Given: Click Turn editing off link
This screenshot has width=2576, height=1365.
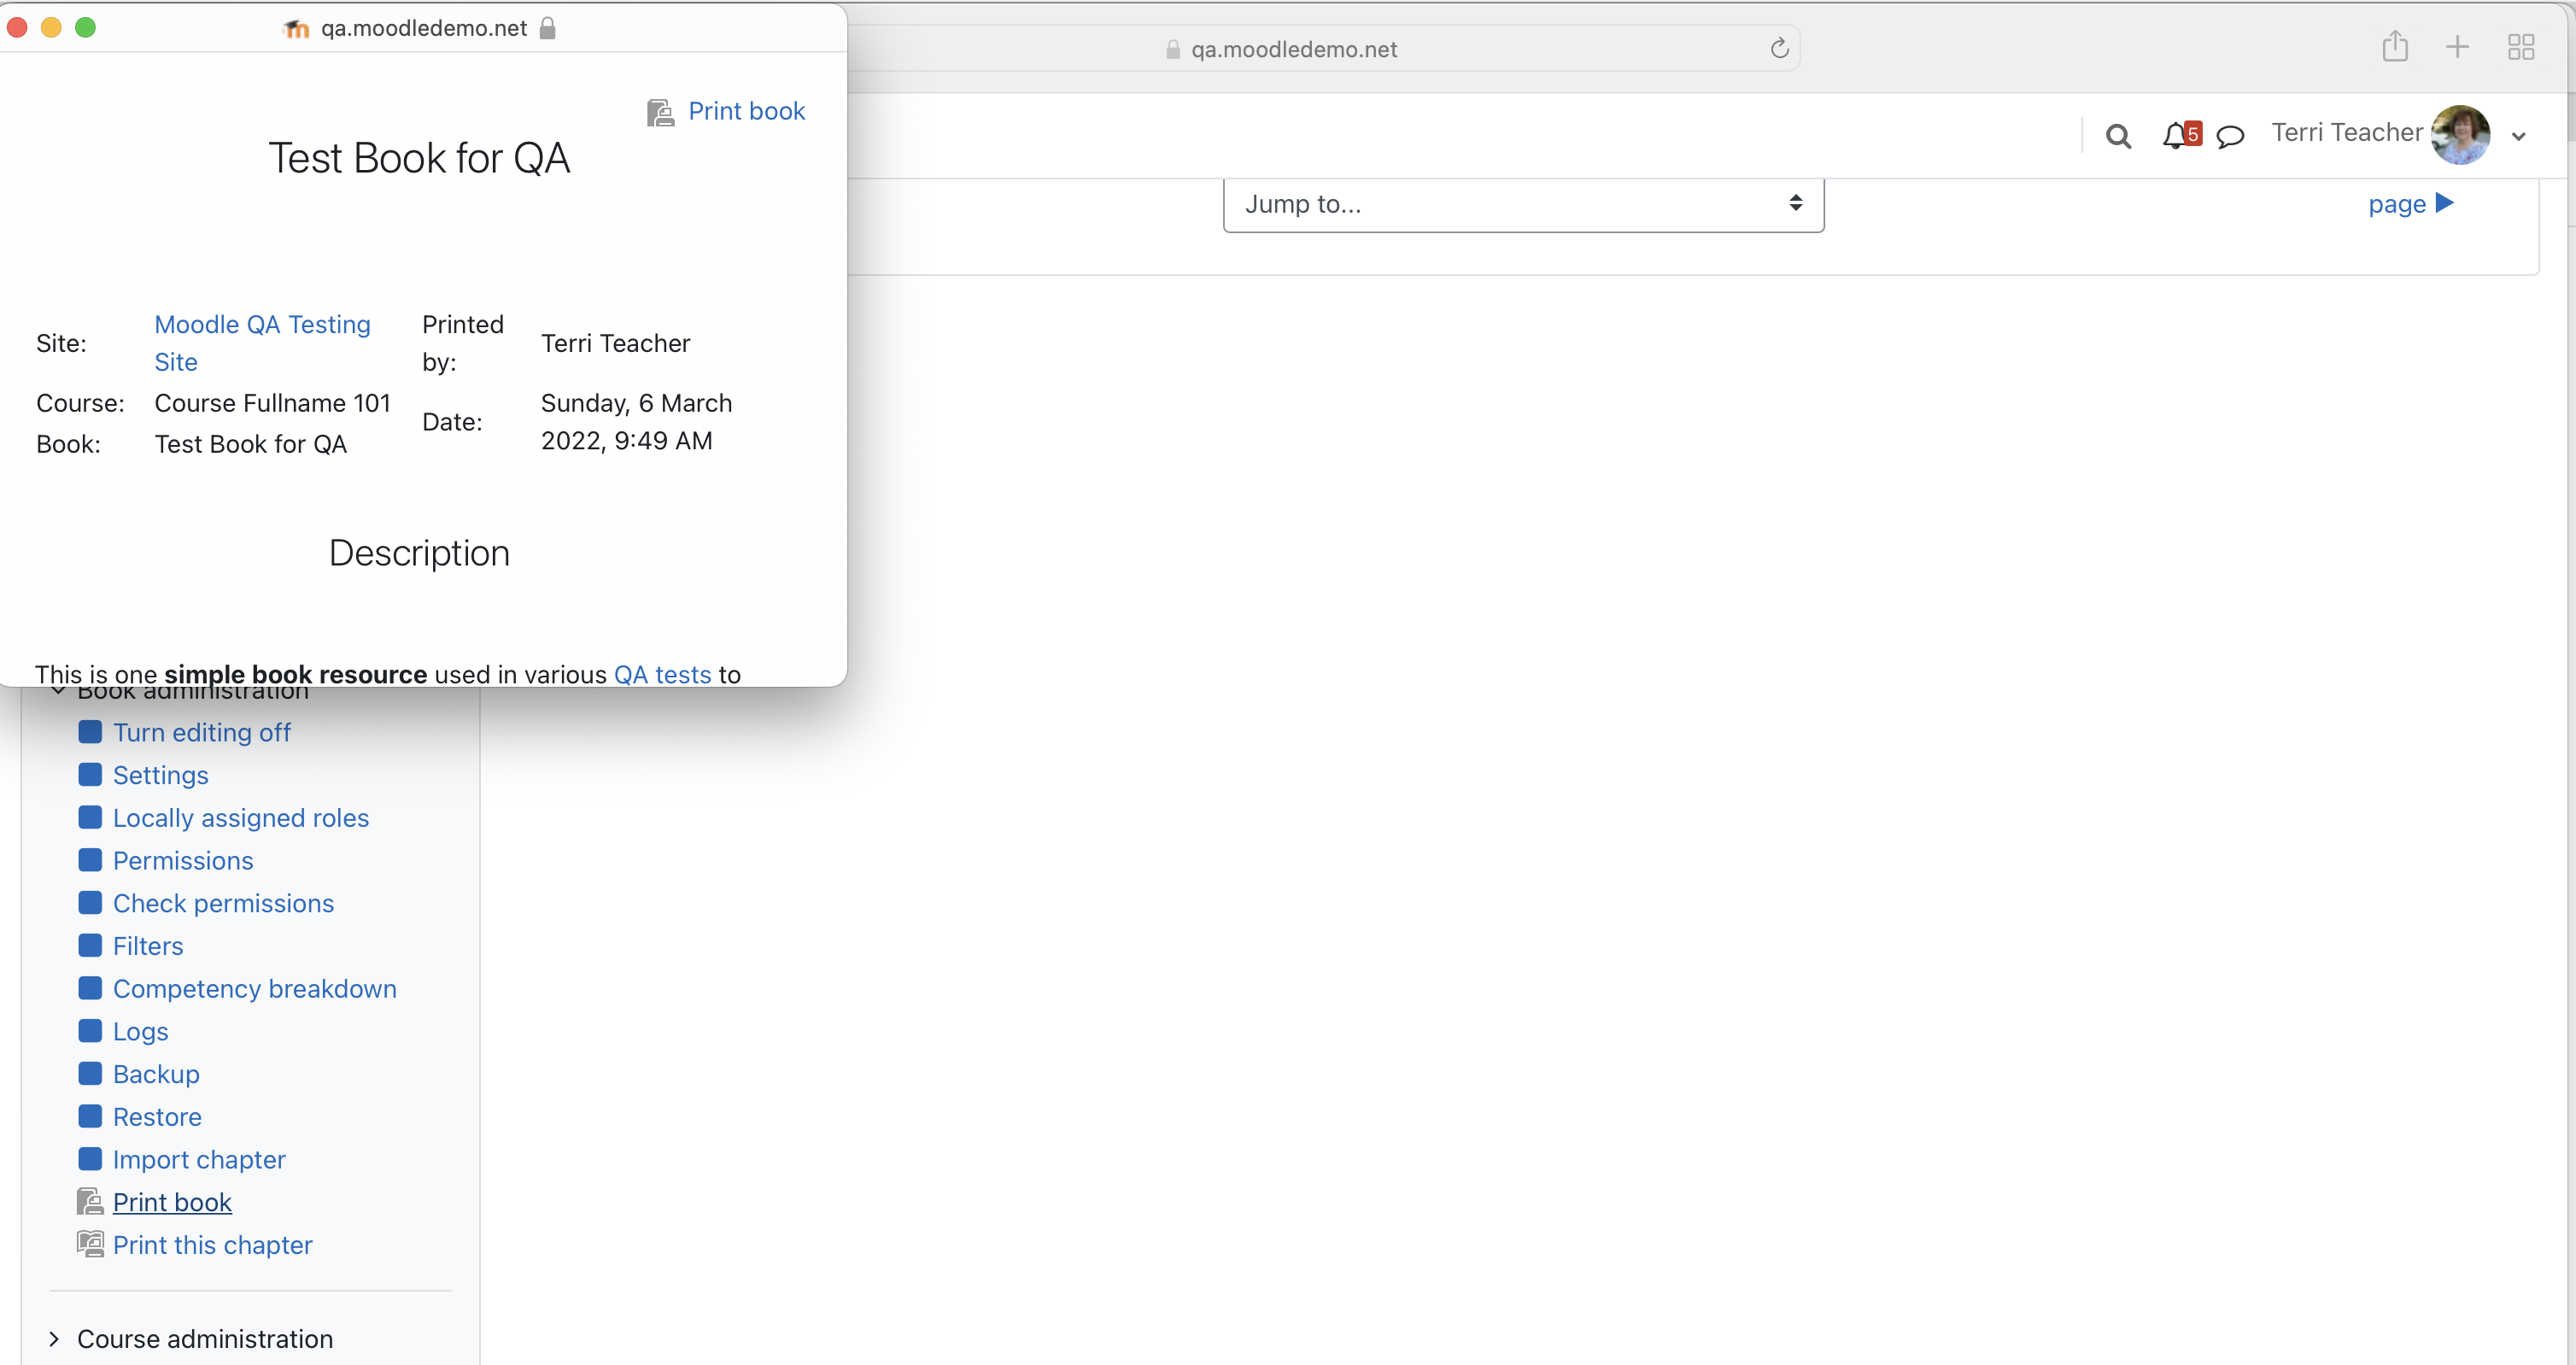Looking at the screenshot, I should pyautogui.click(x=202, y=732).
